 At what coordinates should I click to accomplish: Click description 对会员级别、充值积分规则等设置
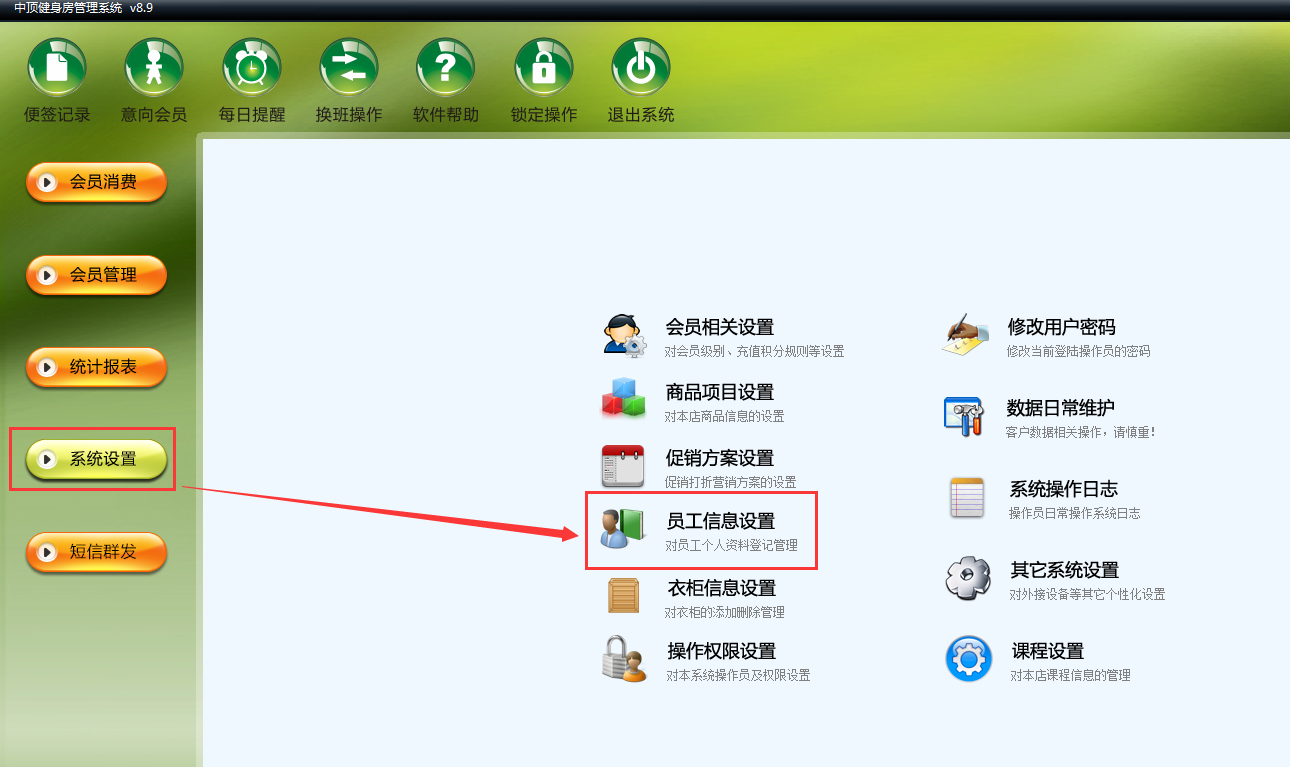click(755, 352)
